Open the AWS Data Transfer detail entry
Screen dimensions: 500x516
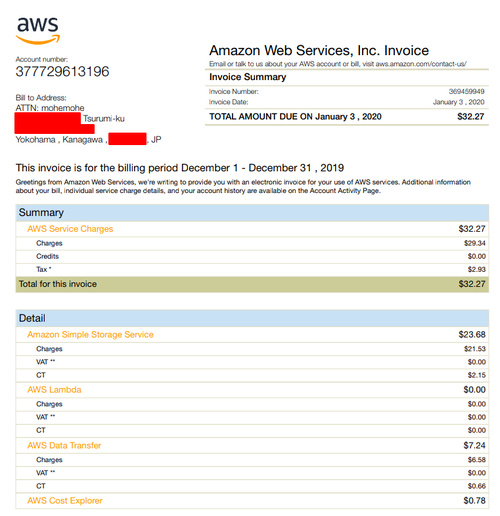point(64,446)
